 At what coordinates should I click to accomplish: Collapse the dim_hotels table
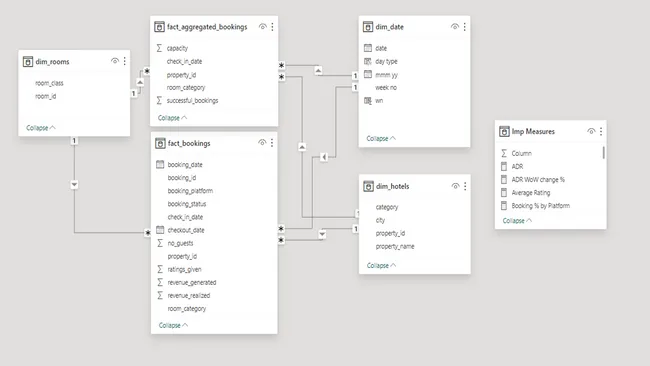click(381, 265)
